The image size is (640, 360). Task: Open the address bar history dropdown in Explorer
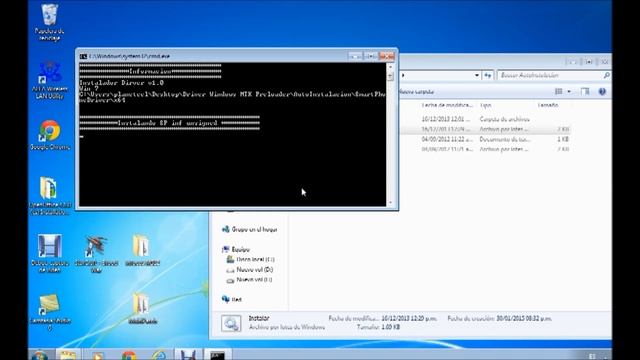click(x=477, y=75)
